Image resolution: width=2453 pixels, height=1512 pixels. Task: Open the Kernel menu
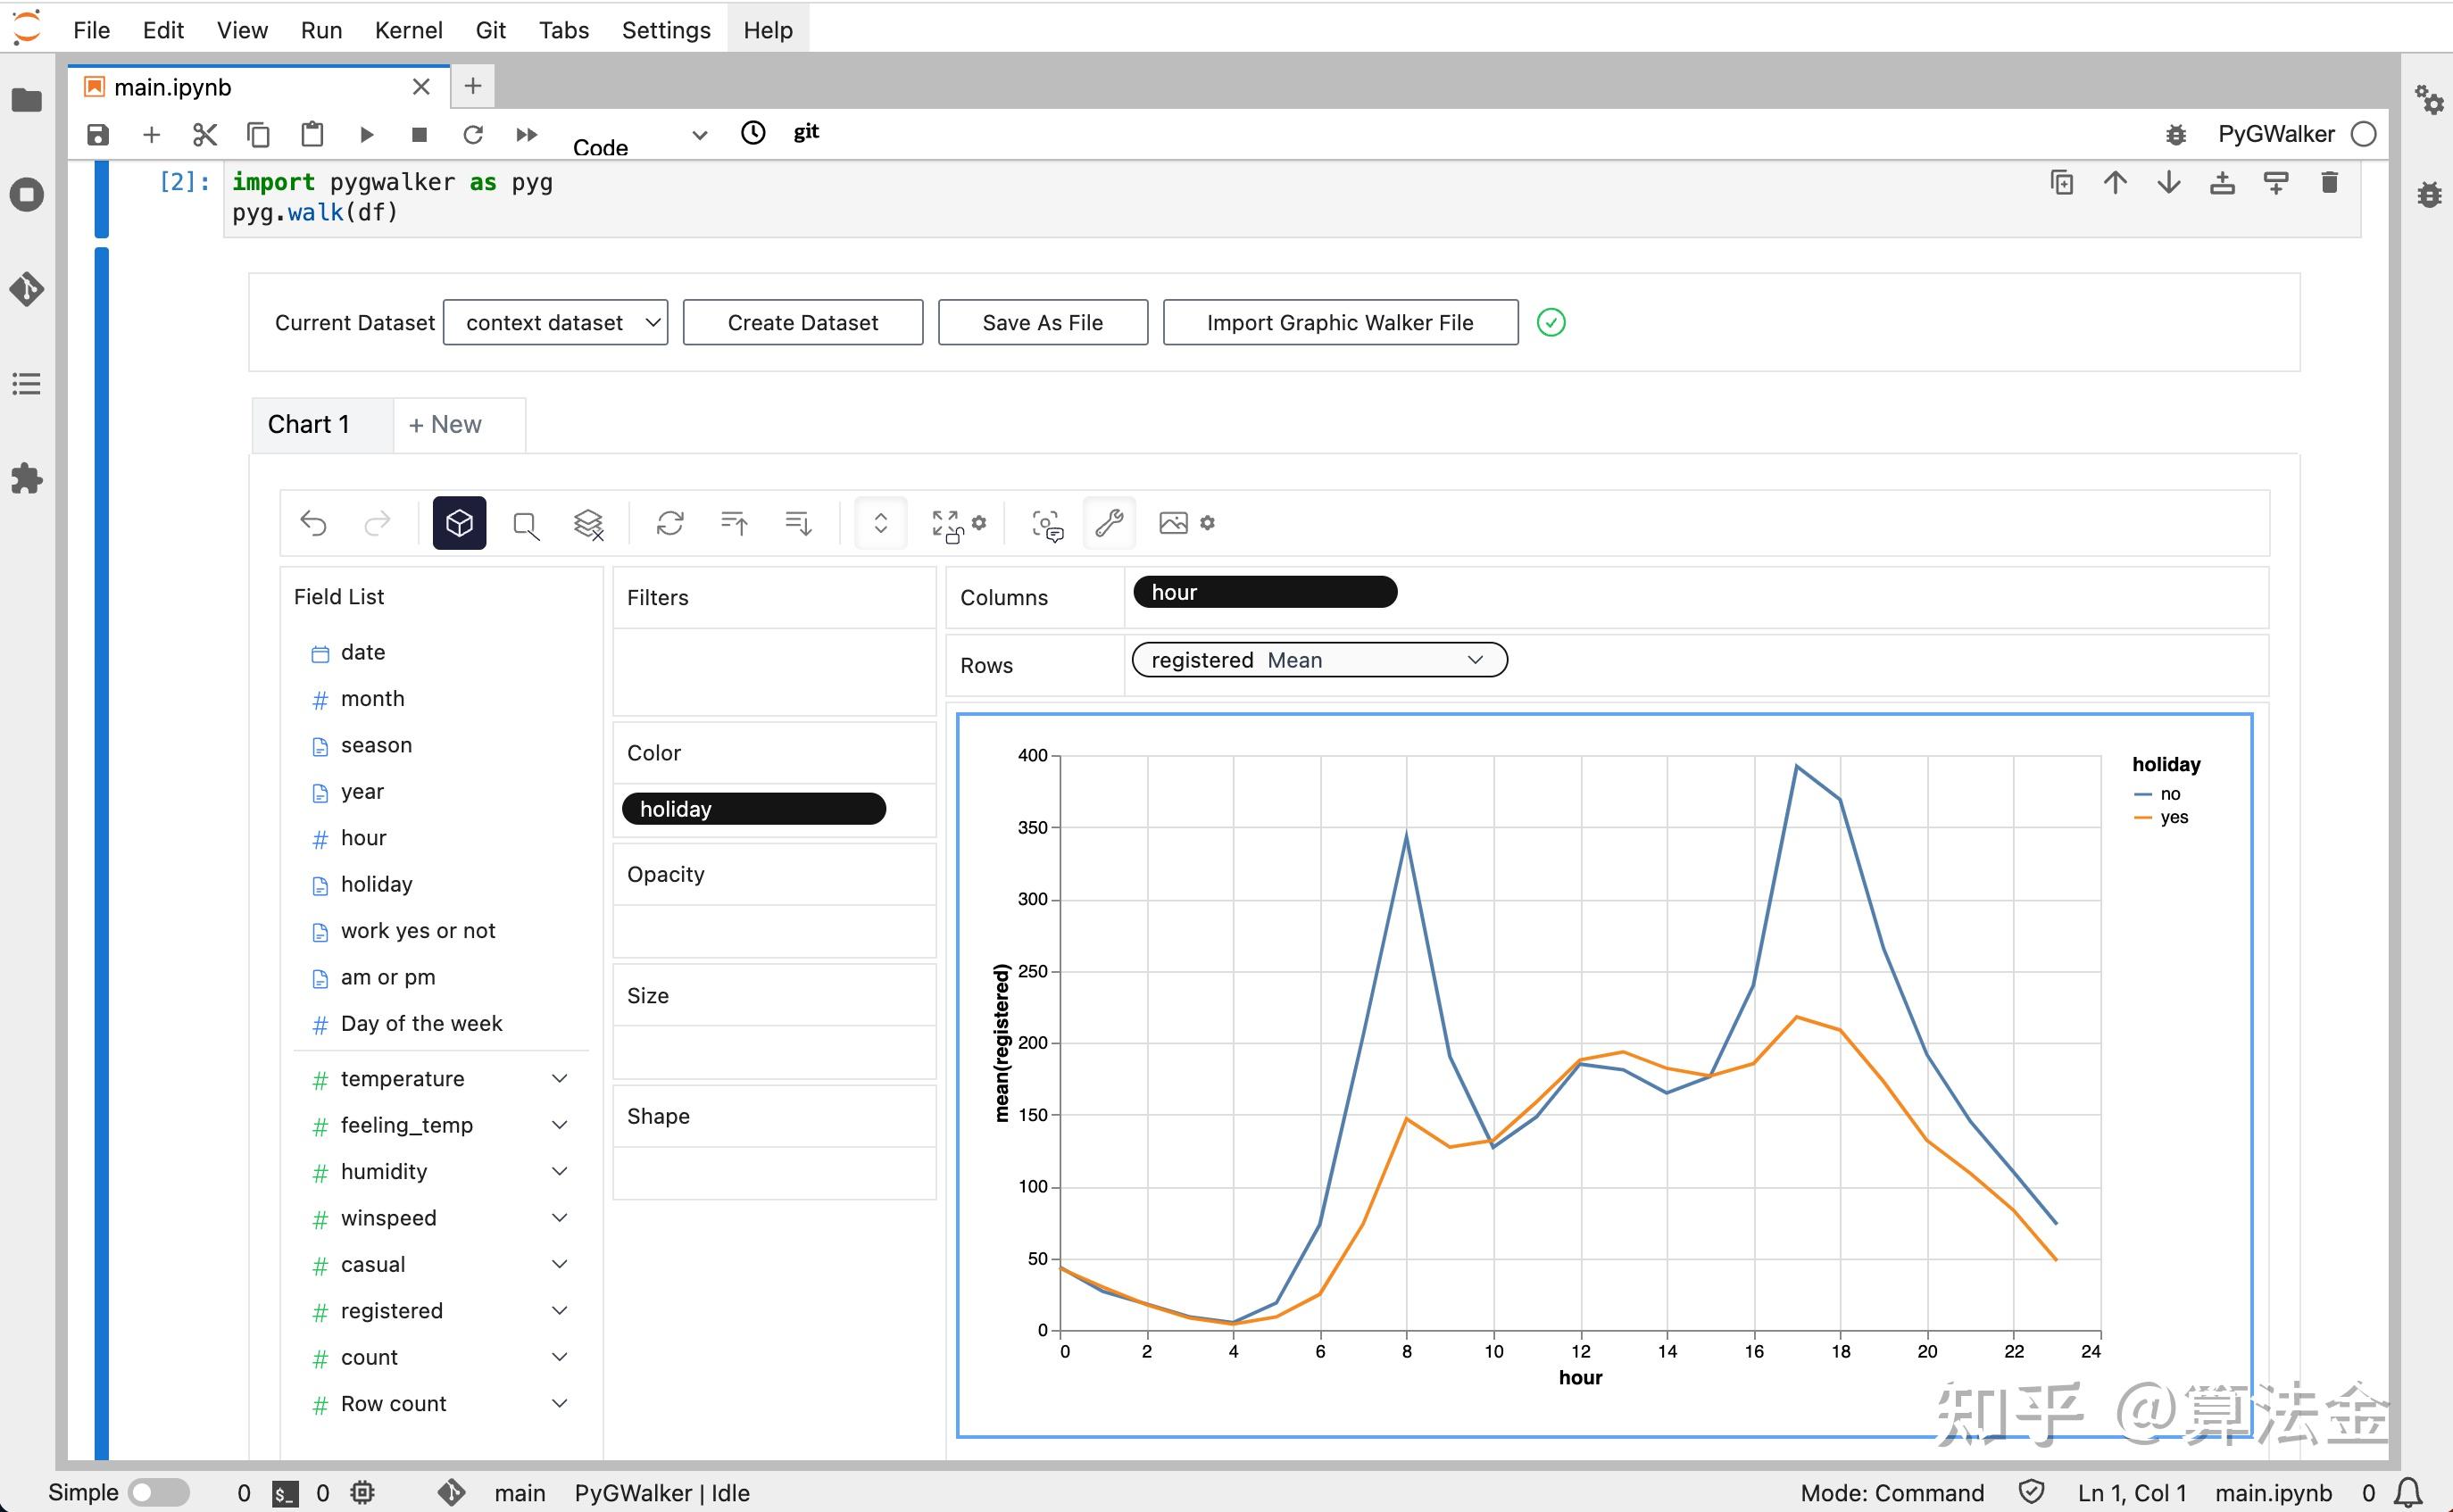click(x=408, y=30)
